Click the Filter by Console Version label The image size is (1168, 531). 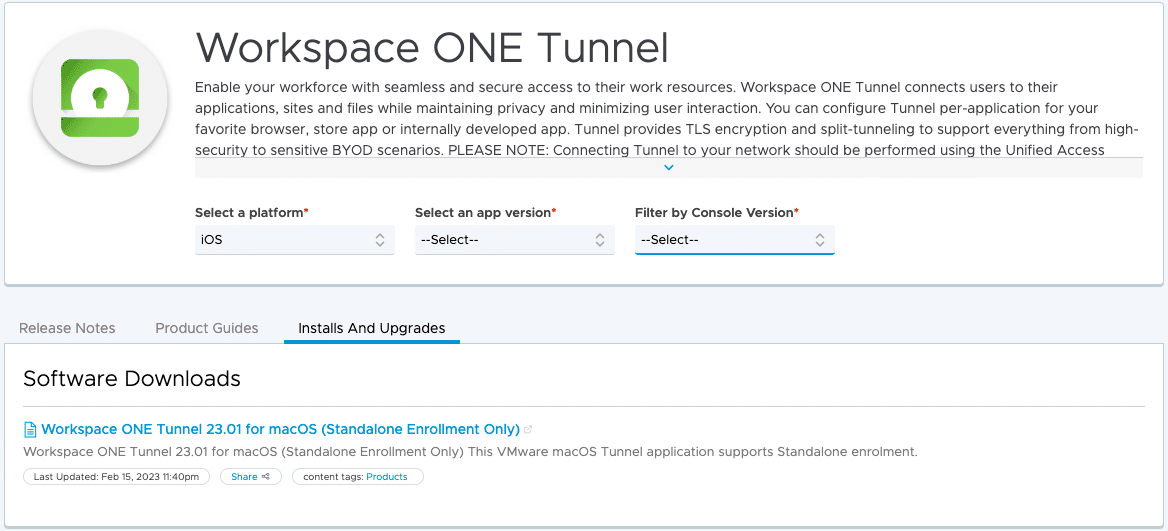point(715,213)
